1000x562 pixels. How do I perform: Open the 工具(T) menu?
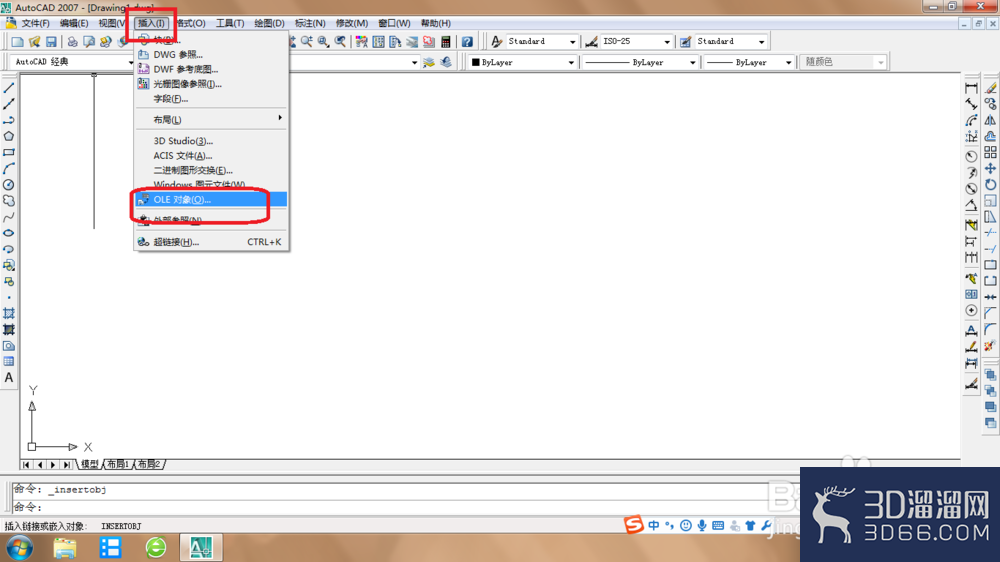pyautogui.click(x=230, y=23)
